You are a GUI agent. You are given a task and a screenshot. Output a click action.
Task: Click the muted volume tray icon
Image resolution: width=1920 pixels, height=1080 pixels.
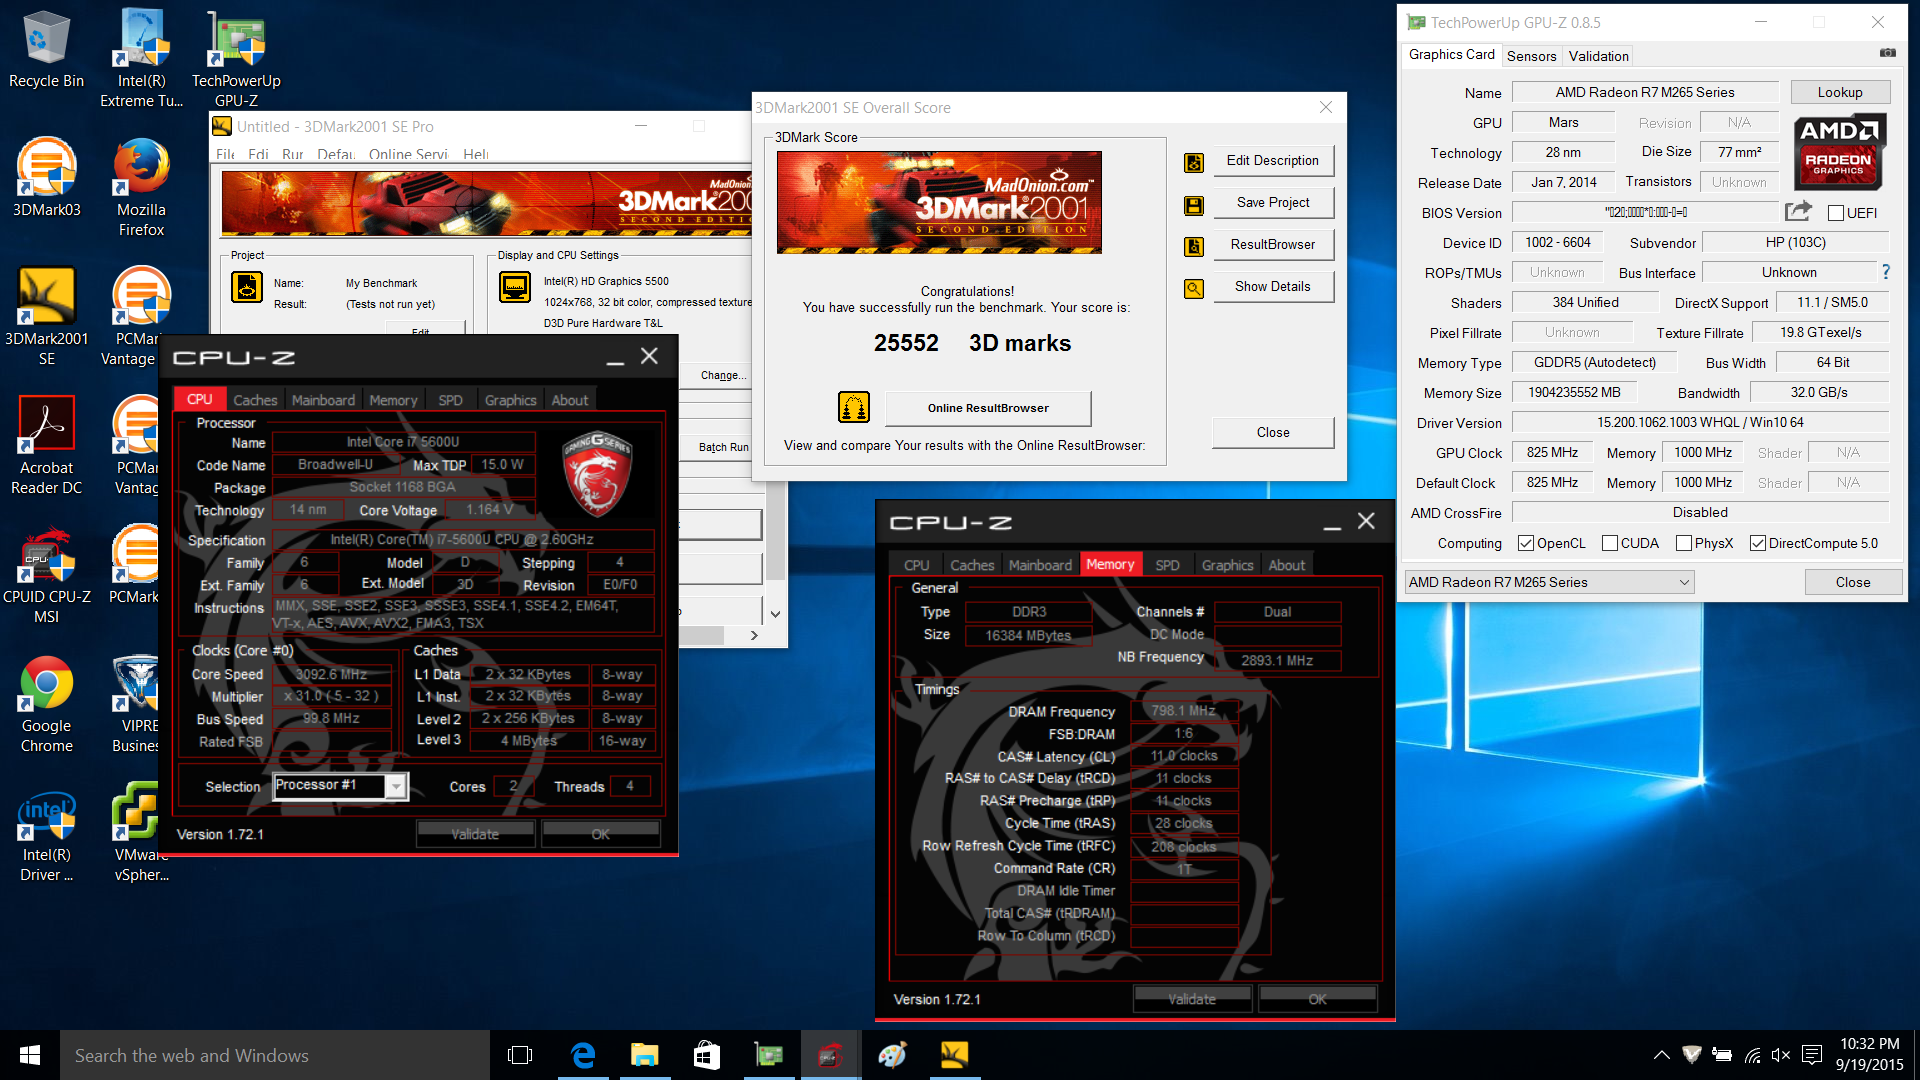tap(1781, 1055)
